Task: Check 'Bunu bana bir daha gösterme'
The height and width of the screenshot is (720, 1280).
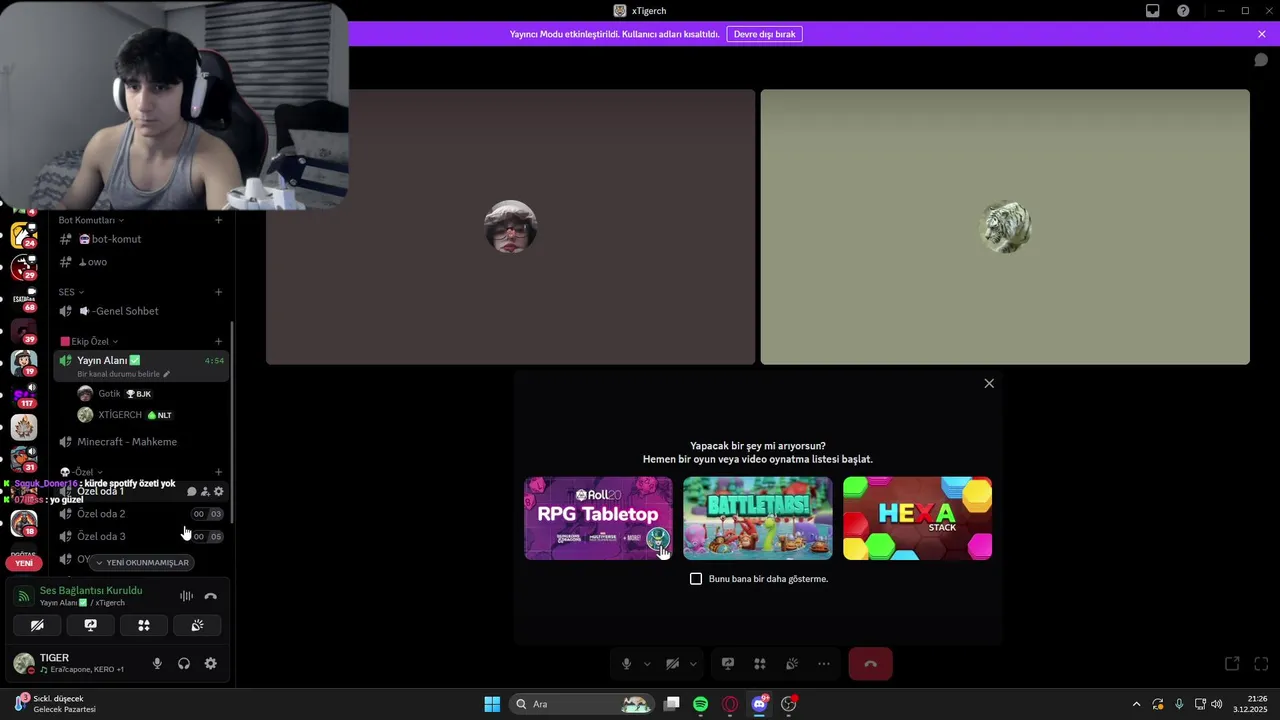Action: (696, 579)
